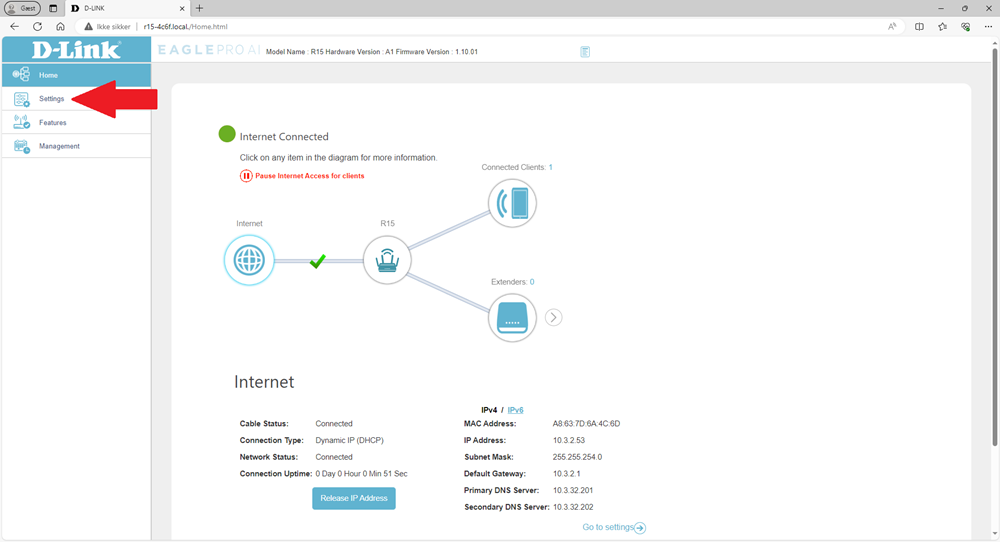Open the tab actions menu icon
The image size is (1000, 542).
coord(53,8)
